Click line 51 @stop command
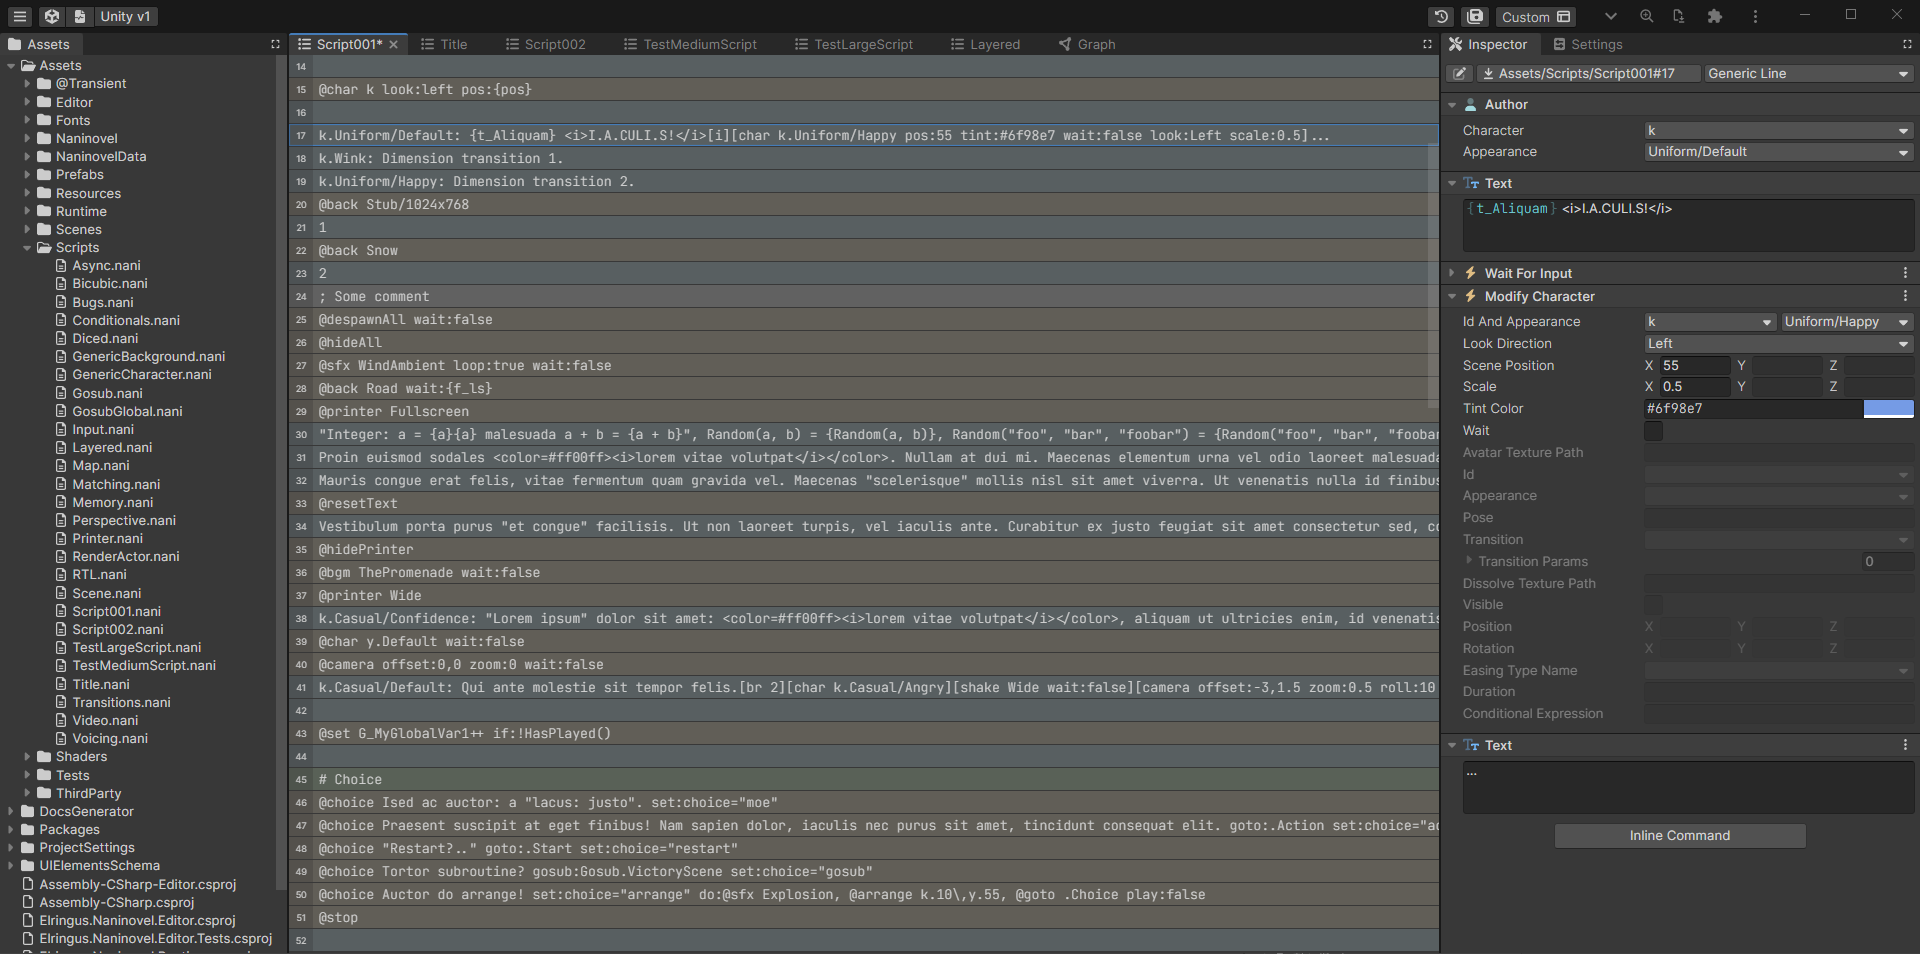 (x=864, y=918)
